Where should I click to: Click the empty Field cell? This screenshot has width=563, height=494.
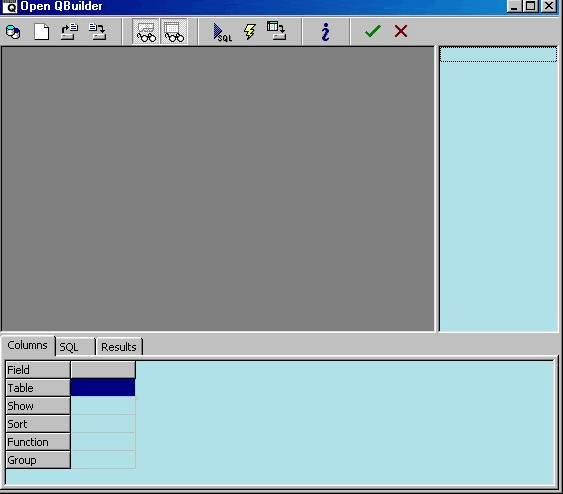pos(103,370)
